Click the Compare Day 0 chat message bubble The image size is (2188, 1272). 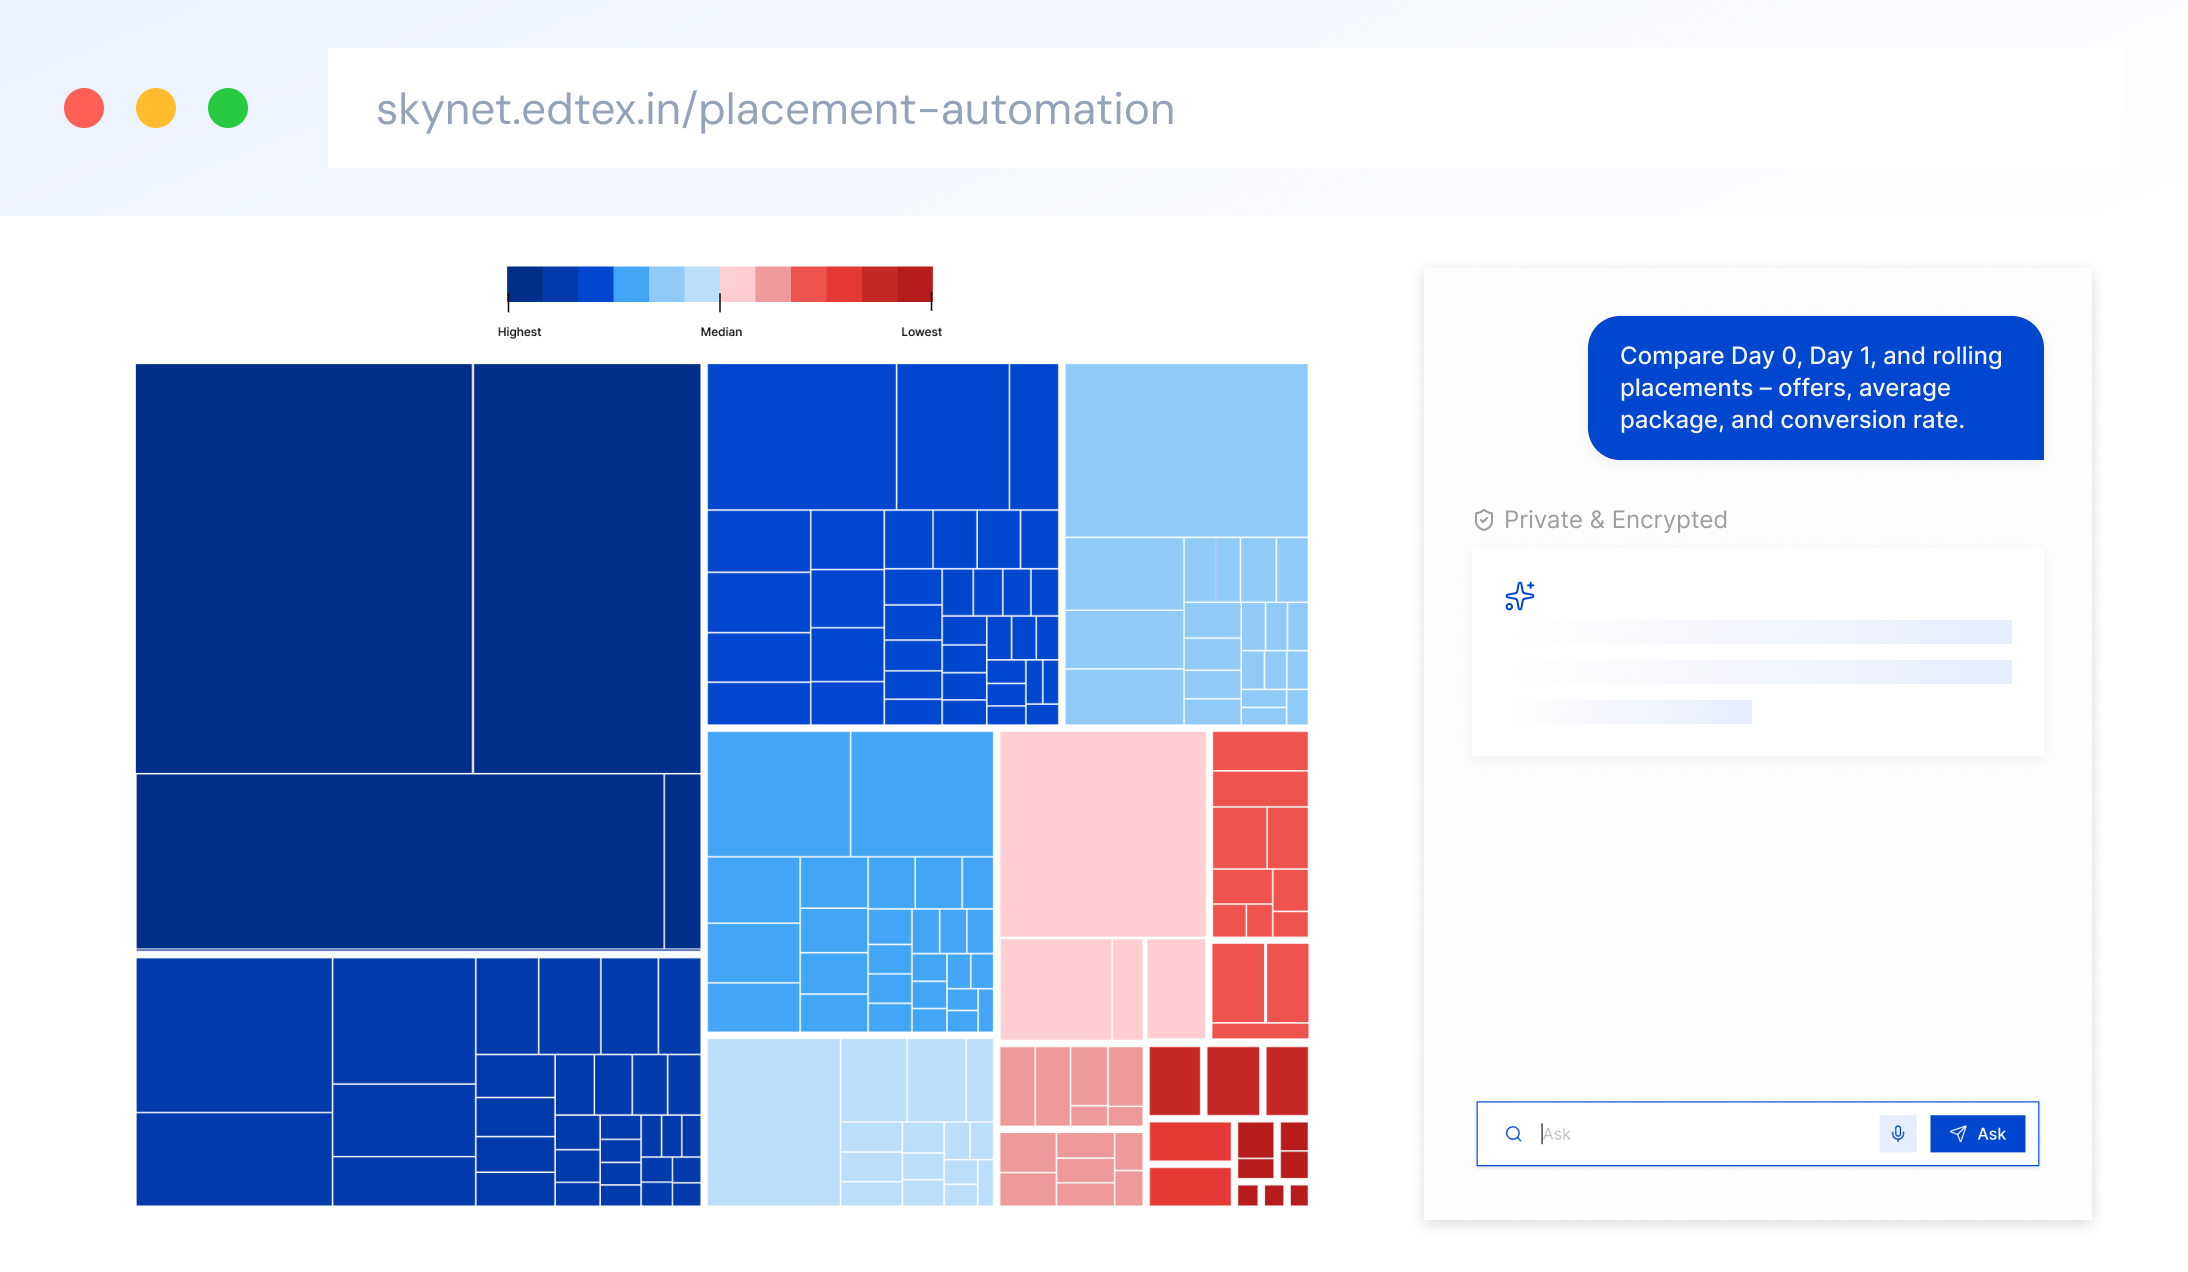click(x=1814, y=388)
